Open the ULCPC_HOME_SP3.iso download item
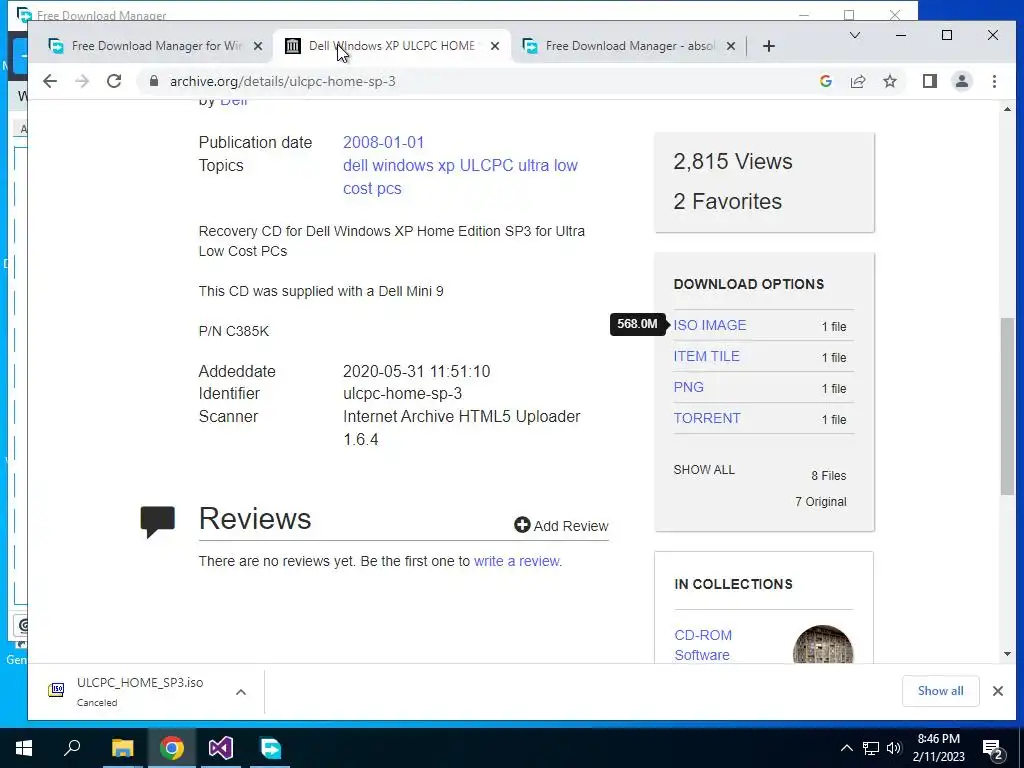 click(x=139, y=691)
